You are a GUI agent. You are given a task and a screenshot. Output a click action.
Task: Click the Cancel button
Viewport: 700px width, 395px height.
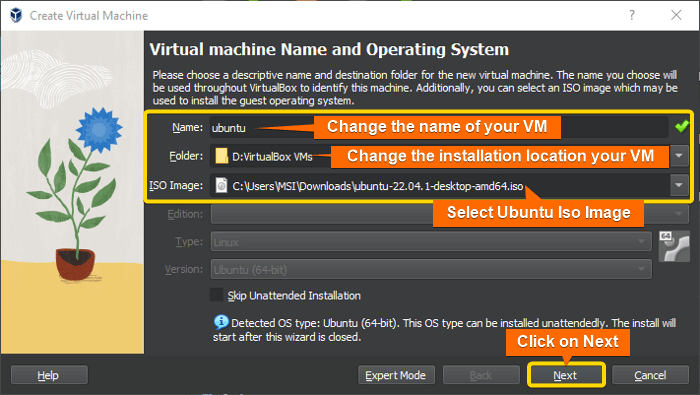650,375
